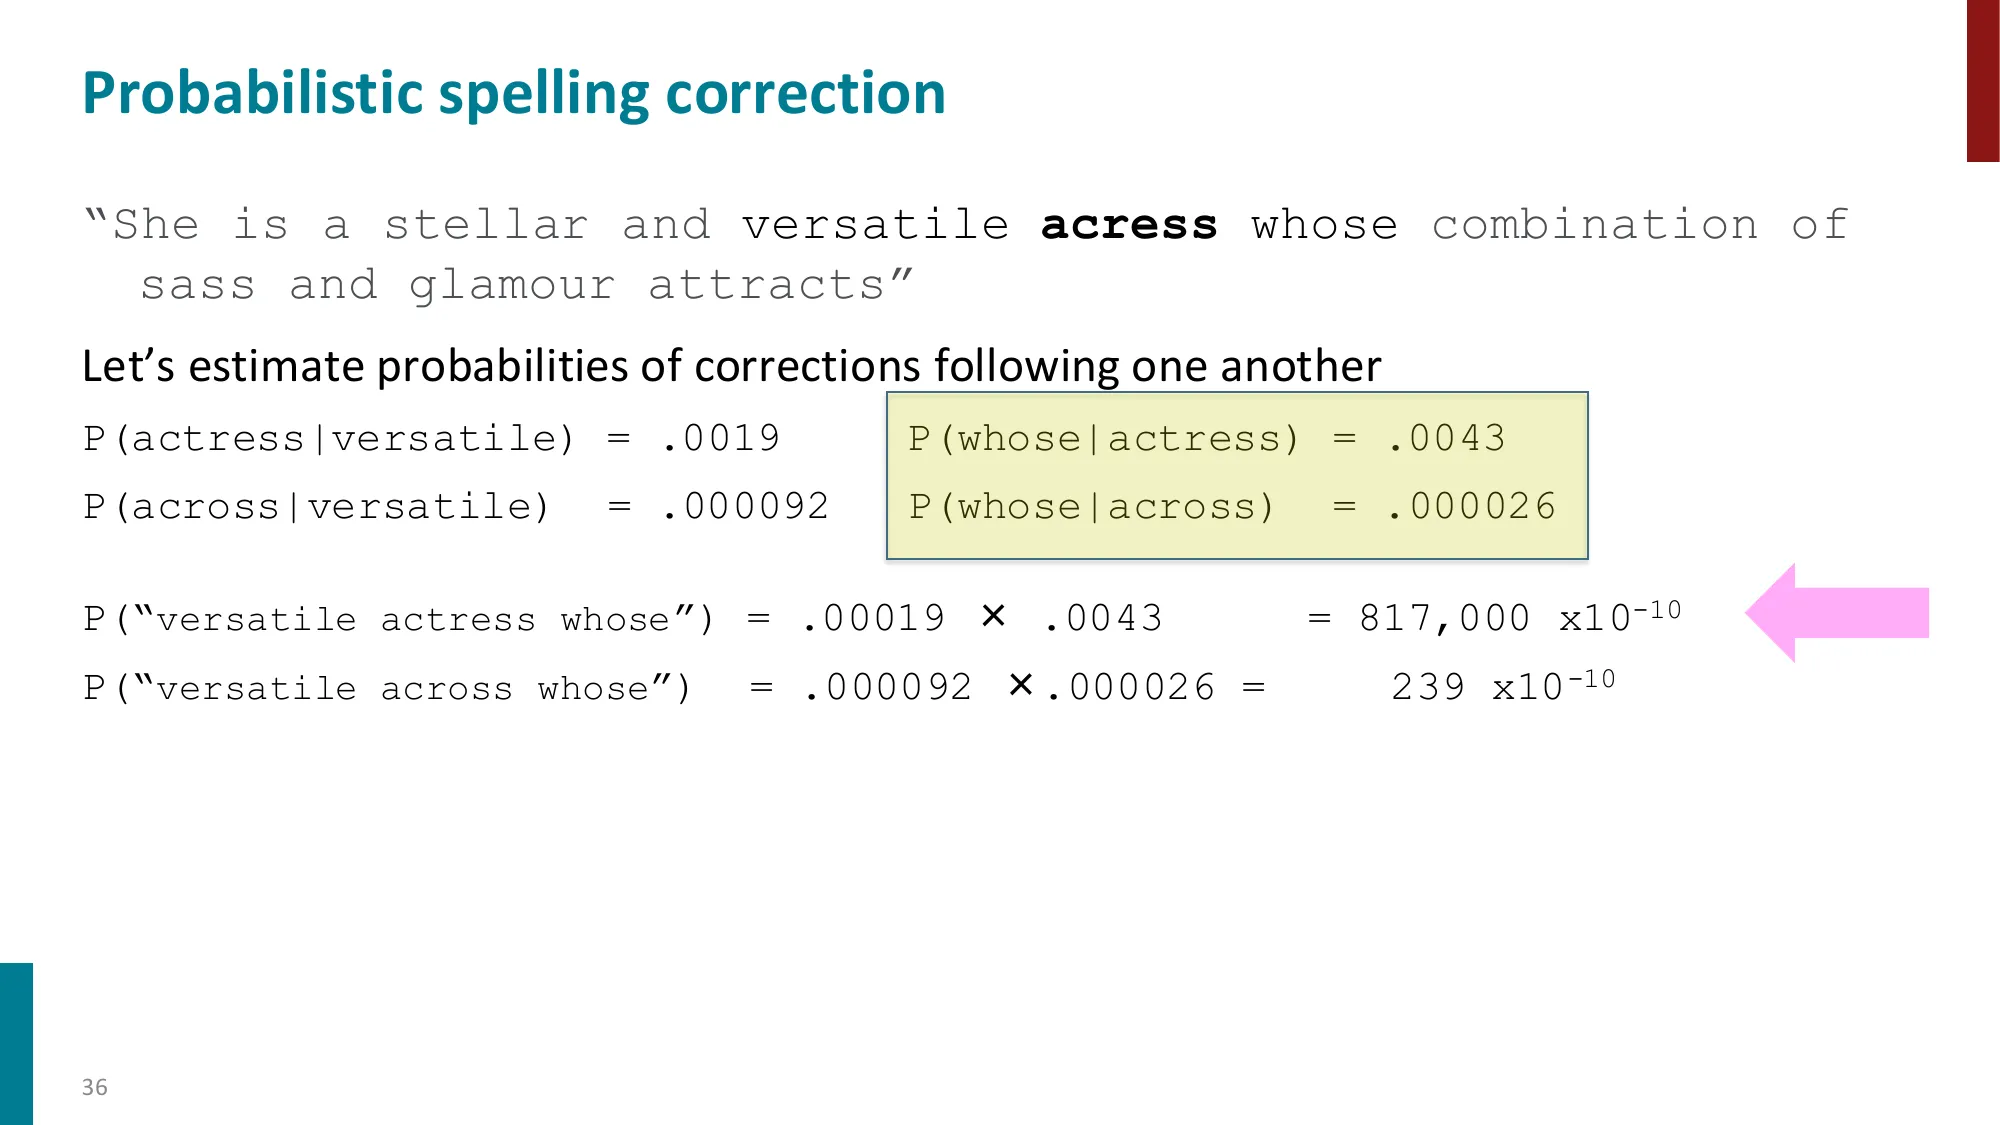Click the multiplication sign before .000026
The image size is (2000, 1125).
click(1020, 685)
